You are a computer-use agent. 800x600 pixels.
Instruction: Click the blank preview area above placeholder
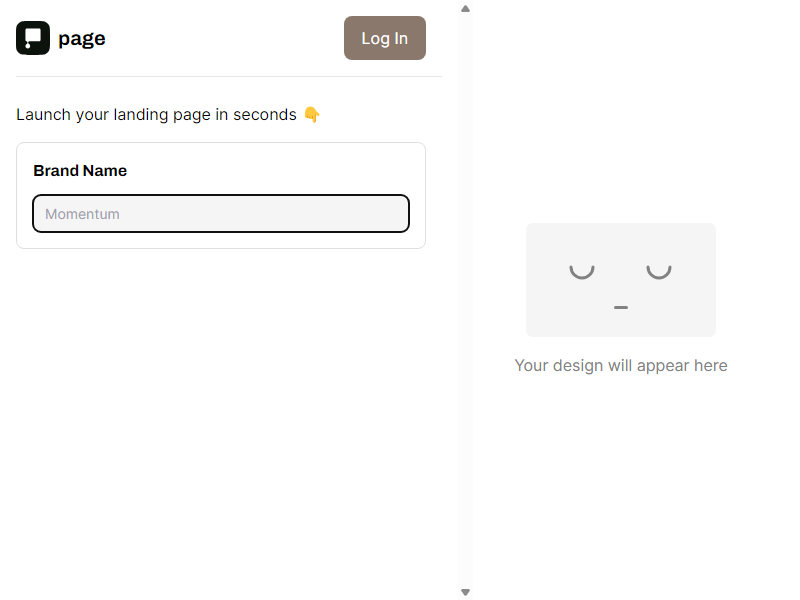pos(621,112)
